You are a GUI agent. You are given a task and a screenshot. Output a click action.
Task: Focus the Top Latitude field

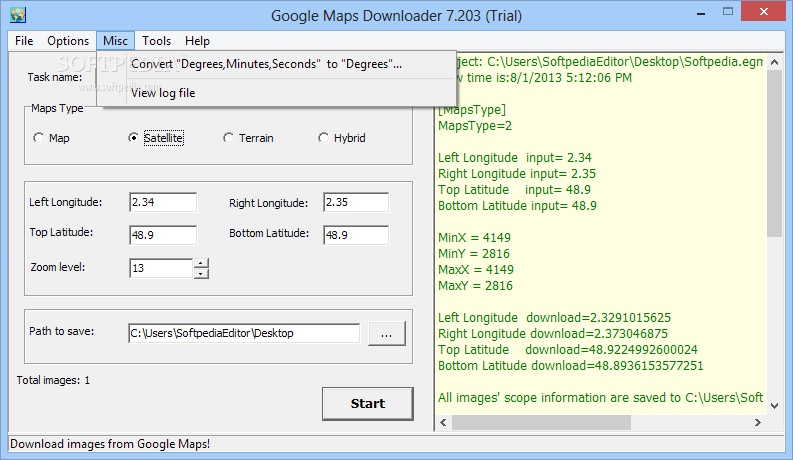coord(163,235)
